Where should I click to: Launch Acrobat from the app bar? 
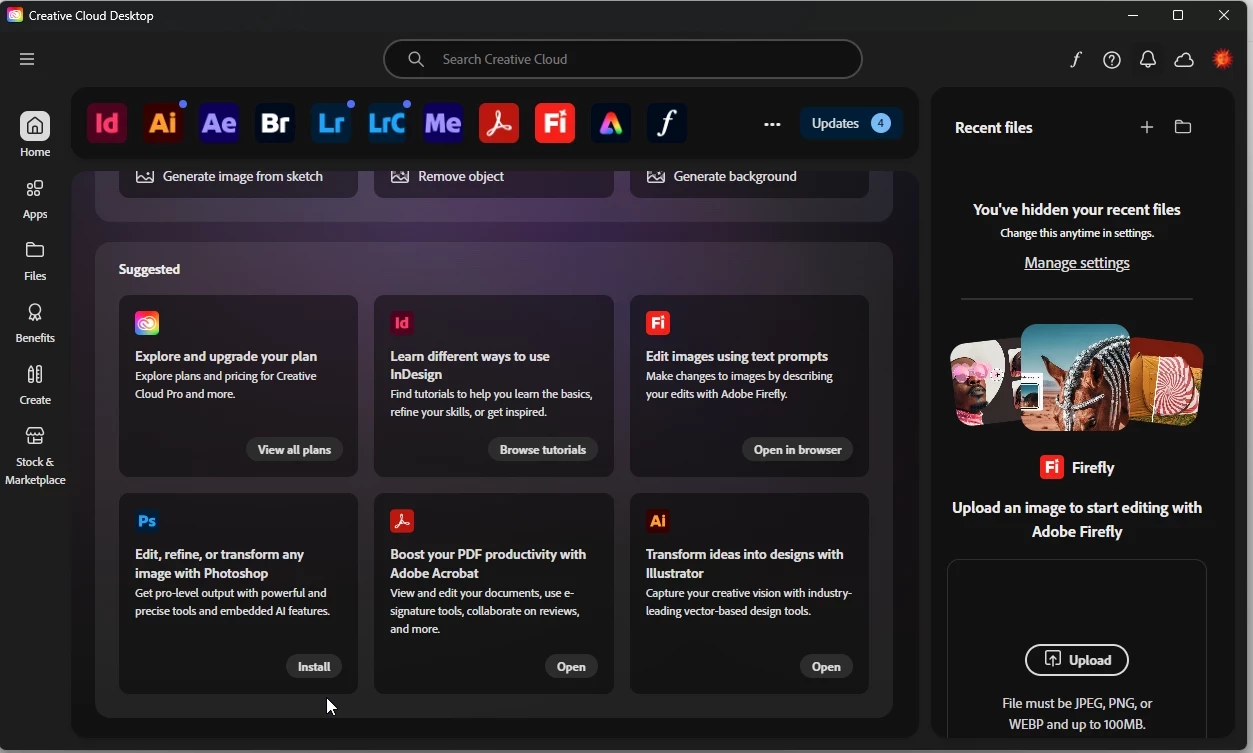pos(499,123)
